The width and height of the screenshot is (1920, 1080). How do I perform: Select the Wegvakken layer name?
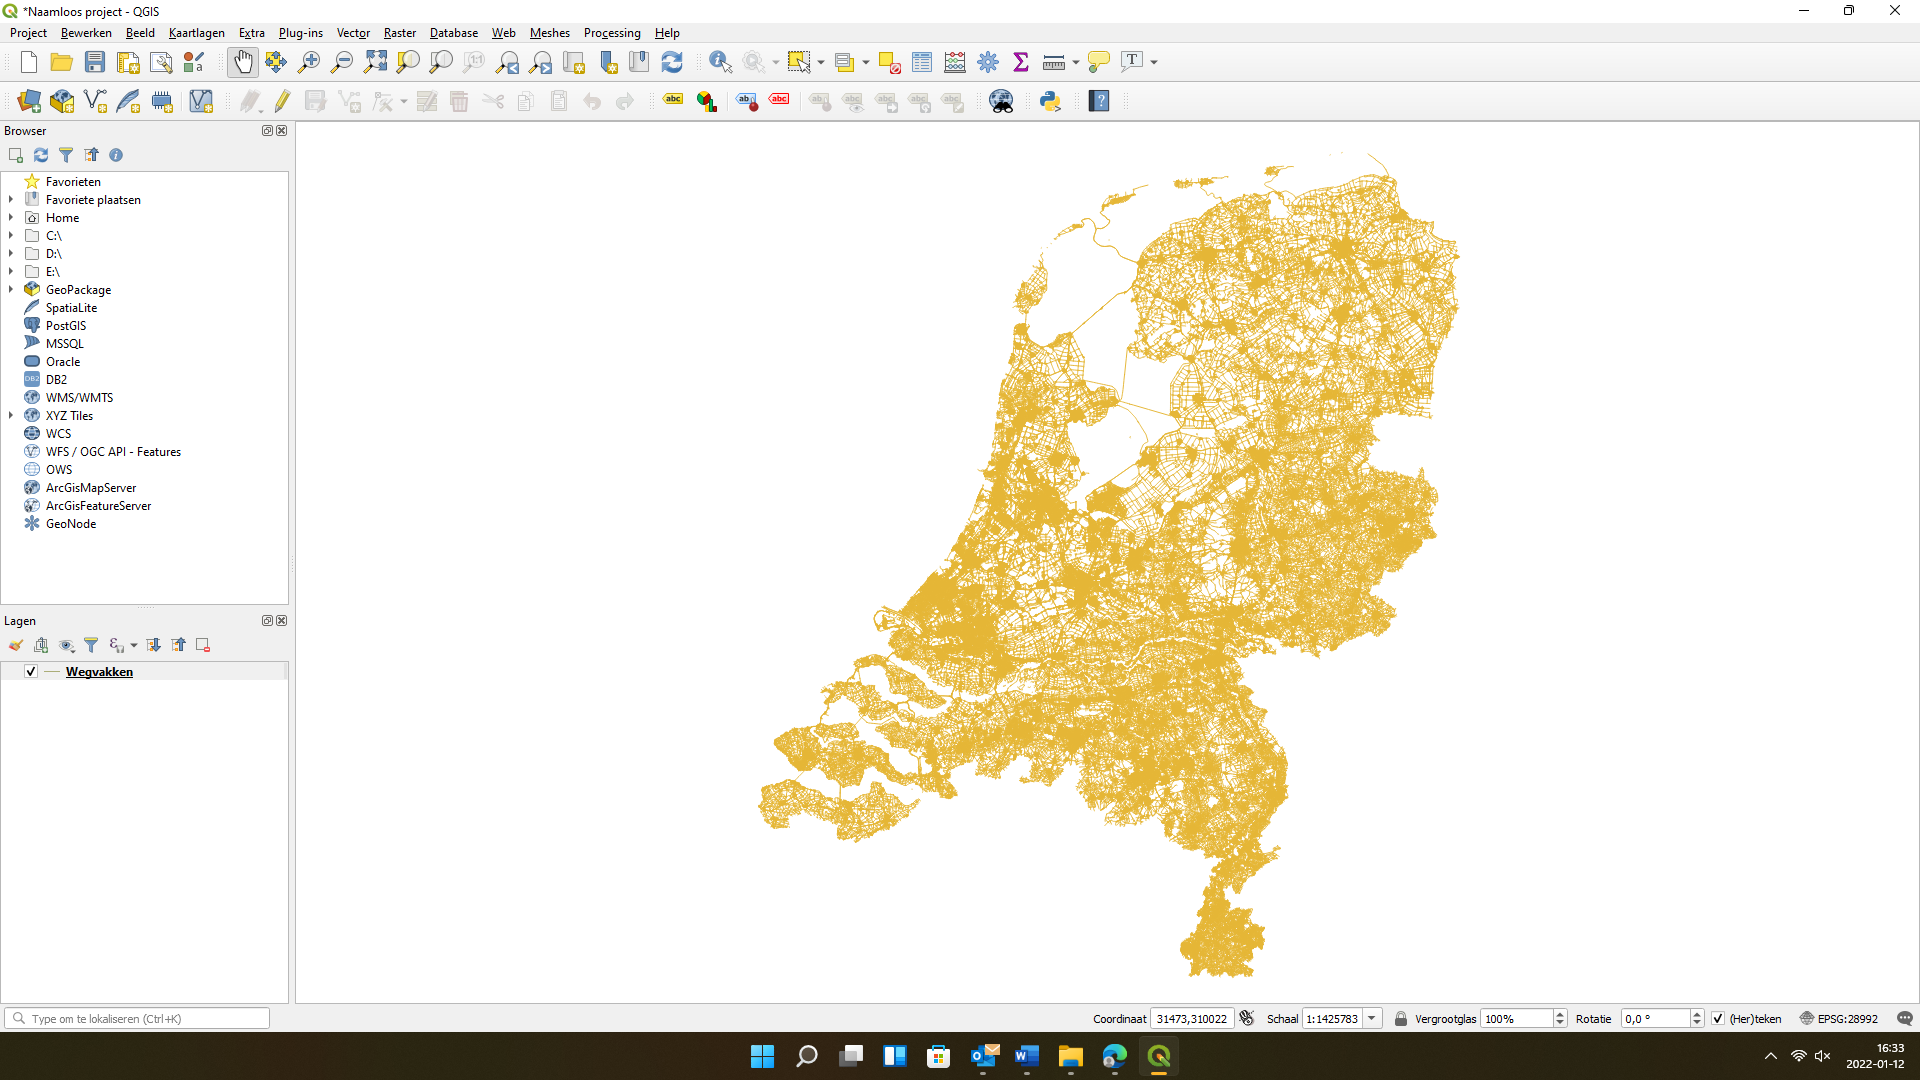click(x=99, y=672)
